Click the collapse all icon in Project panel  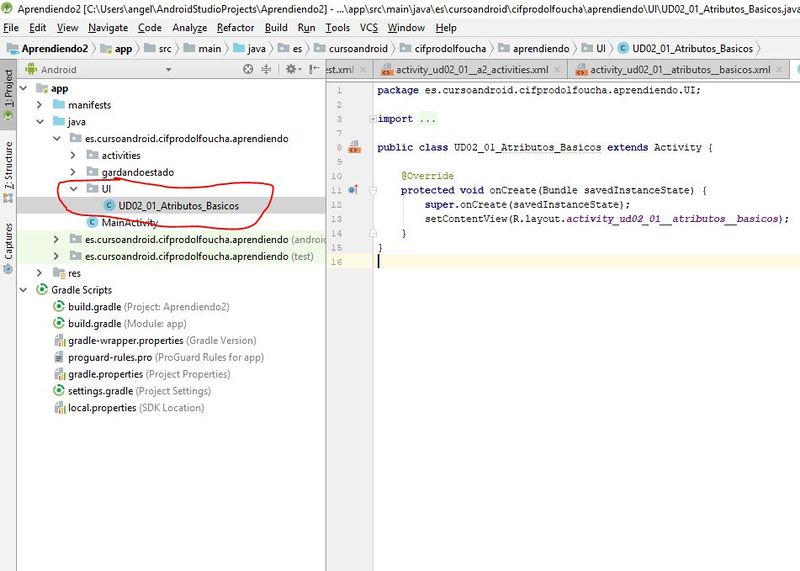[x=266, y=69]
